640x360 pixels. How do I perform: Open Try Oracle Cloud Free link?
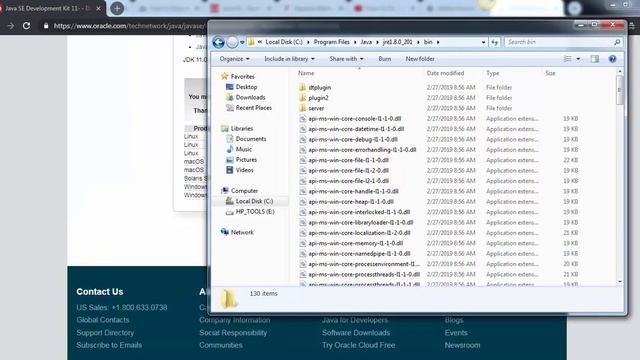tap(358, 345)
